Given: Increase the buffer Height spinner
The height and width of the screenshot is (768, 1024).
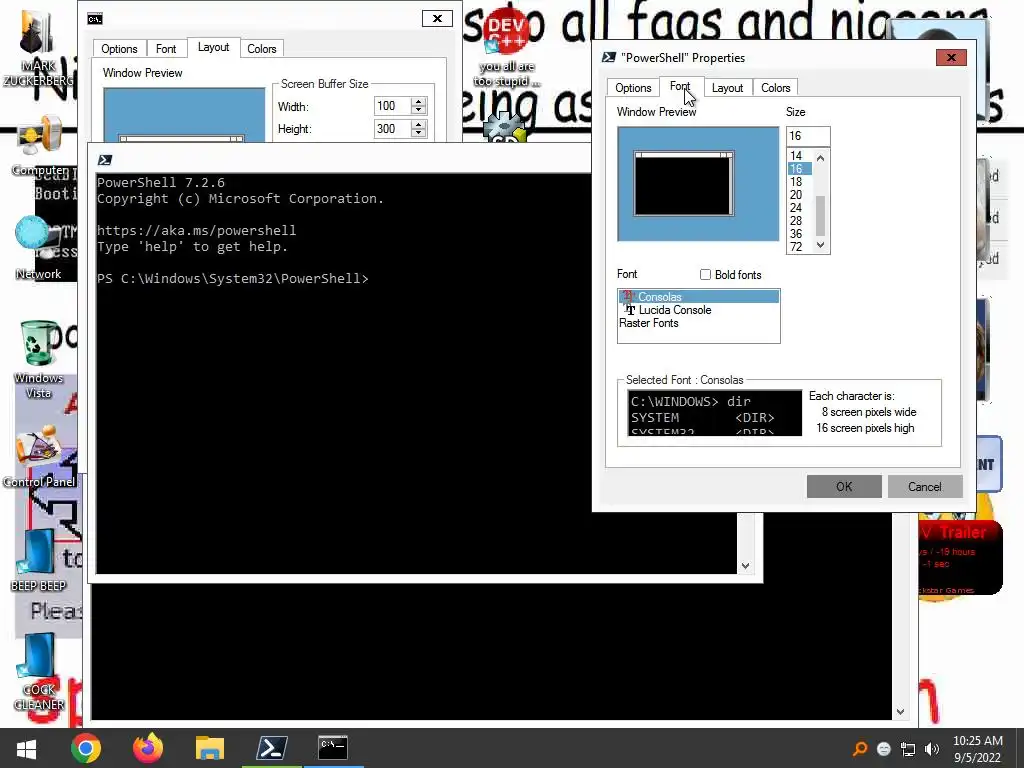Looking at the screenshot, I should [x=419, y=124].
